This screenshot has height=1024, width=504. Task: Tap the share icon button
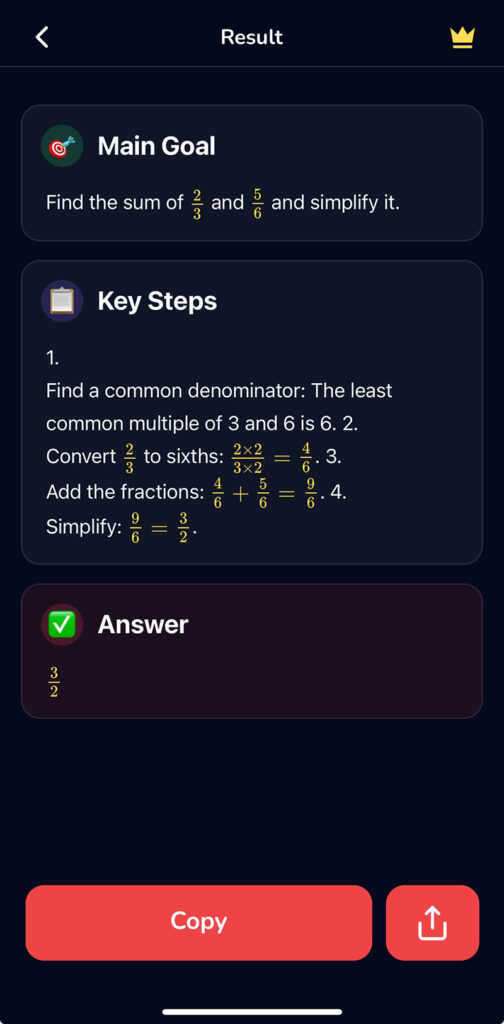[x=432, y=922]
